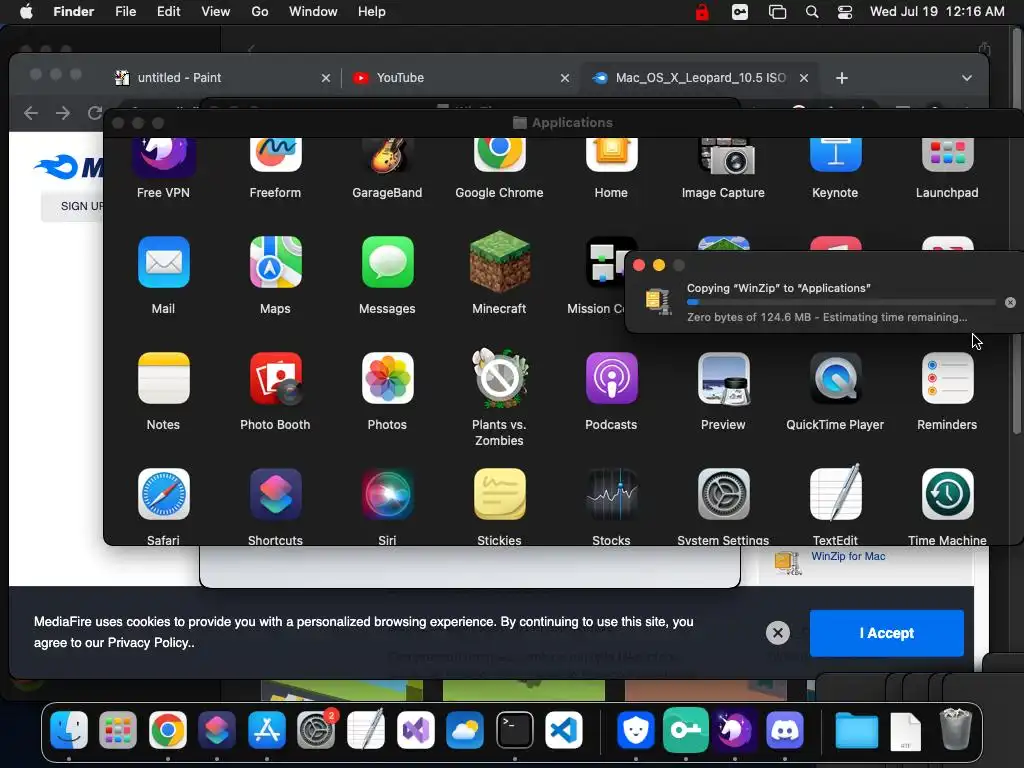Select the Mac_OS_X_Leopard_10.5 ISO tab
Image resolution: width=1024 pixels, height=768 pixels.
coord(701,78)
